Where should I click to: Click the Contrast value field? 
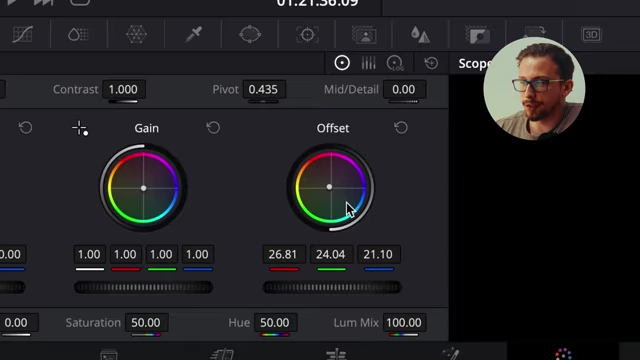pos(124,89)
